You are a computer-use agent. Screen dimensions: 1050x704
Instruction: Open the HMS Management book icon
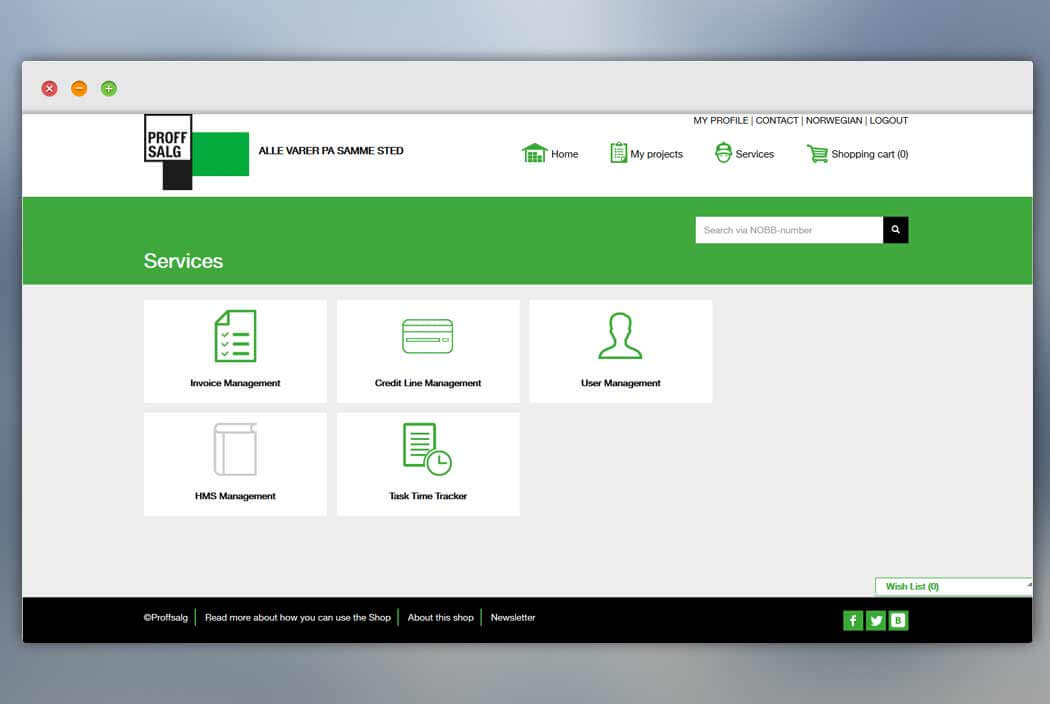pyautogui.click(x=235, y=449)
